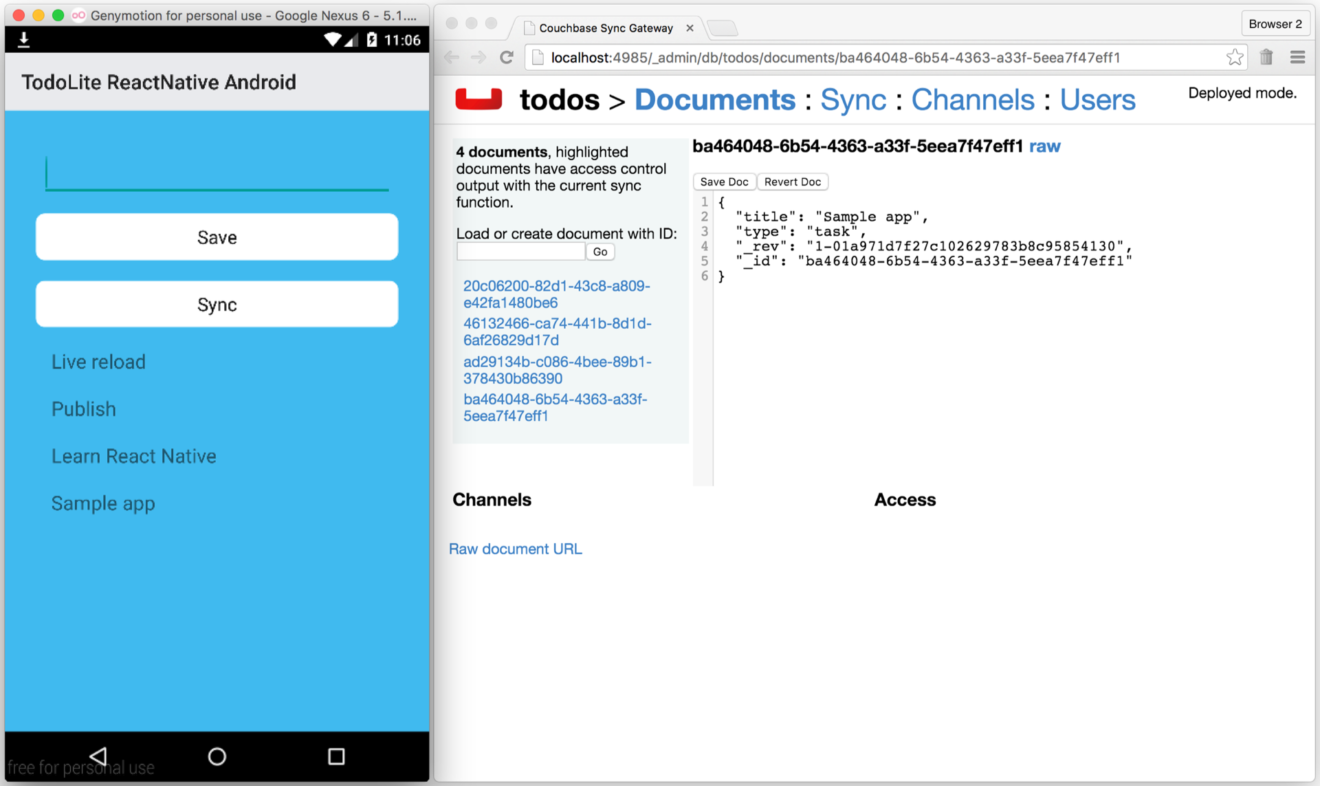This screenshot has height=786, width=1320.
Task: Tap the Android back navigation triangle
Action: click(x=97, y=756)
